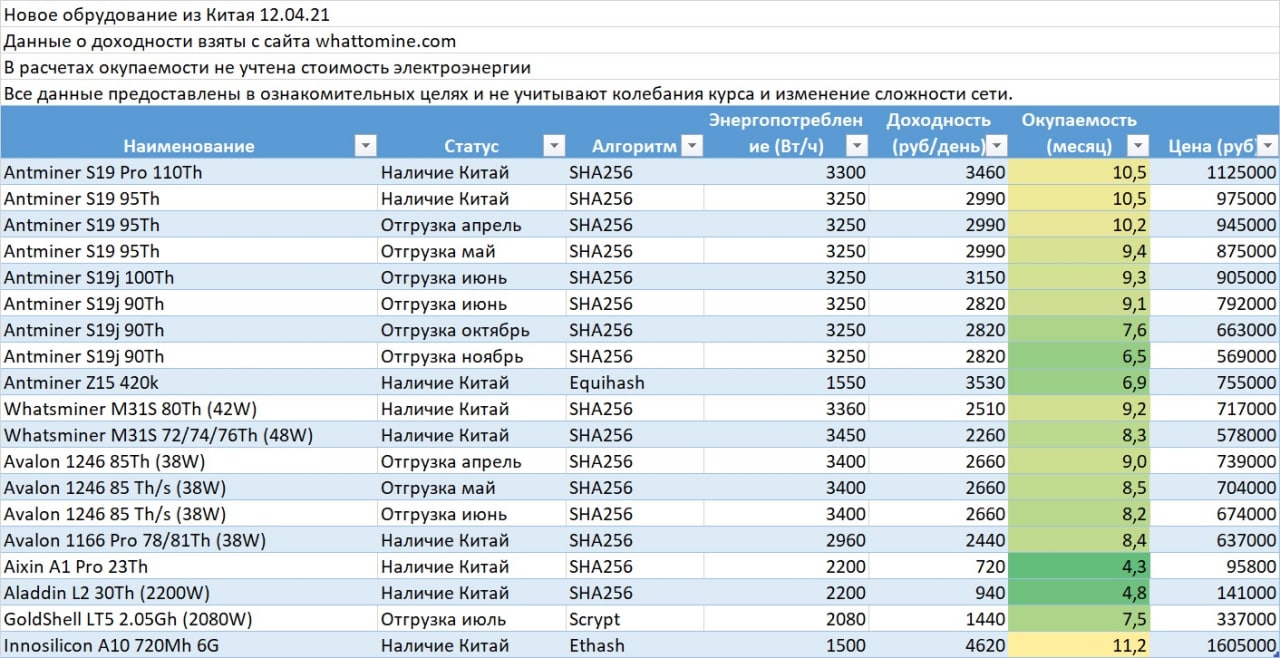Select payback cell with value 11,2
Viewport: 1280px width, 658px height.
1079,645
